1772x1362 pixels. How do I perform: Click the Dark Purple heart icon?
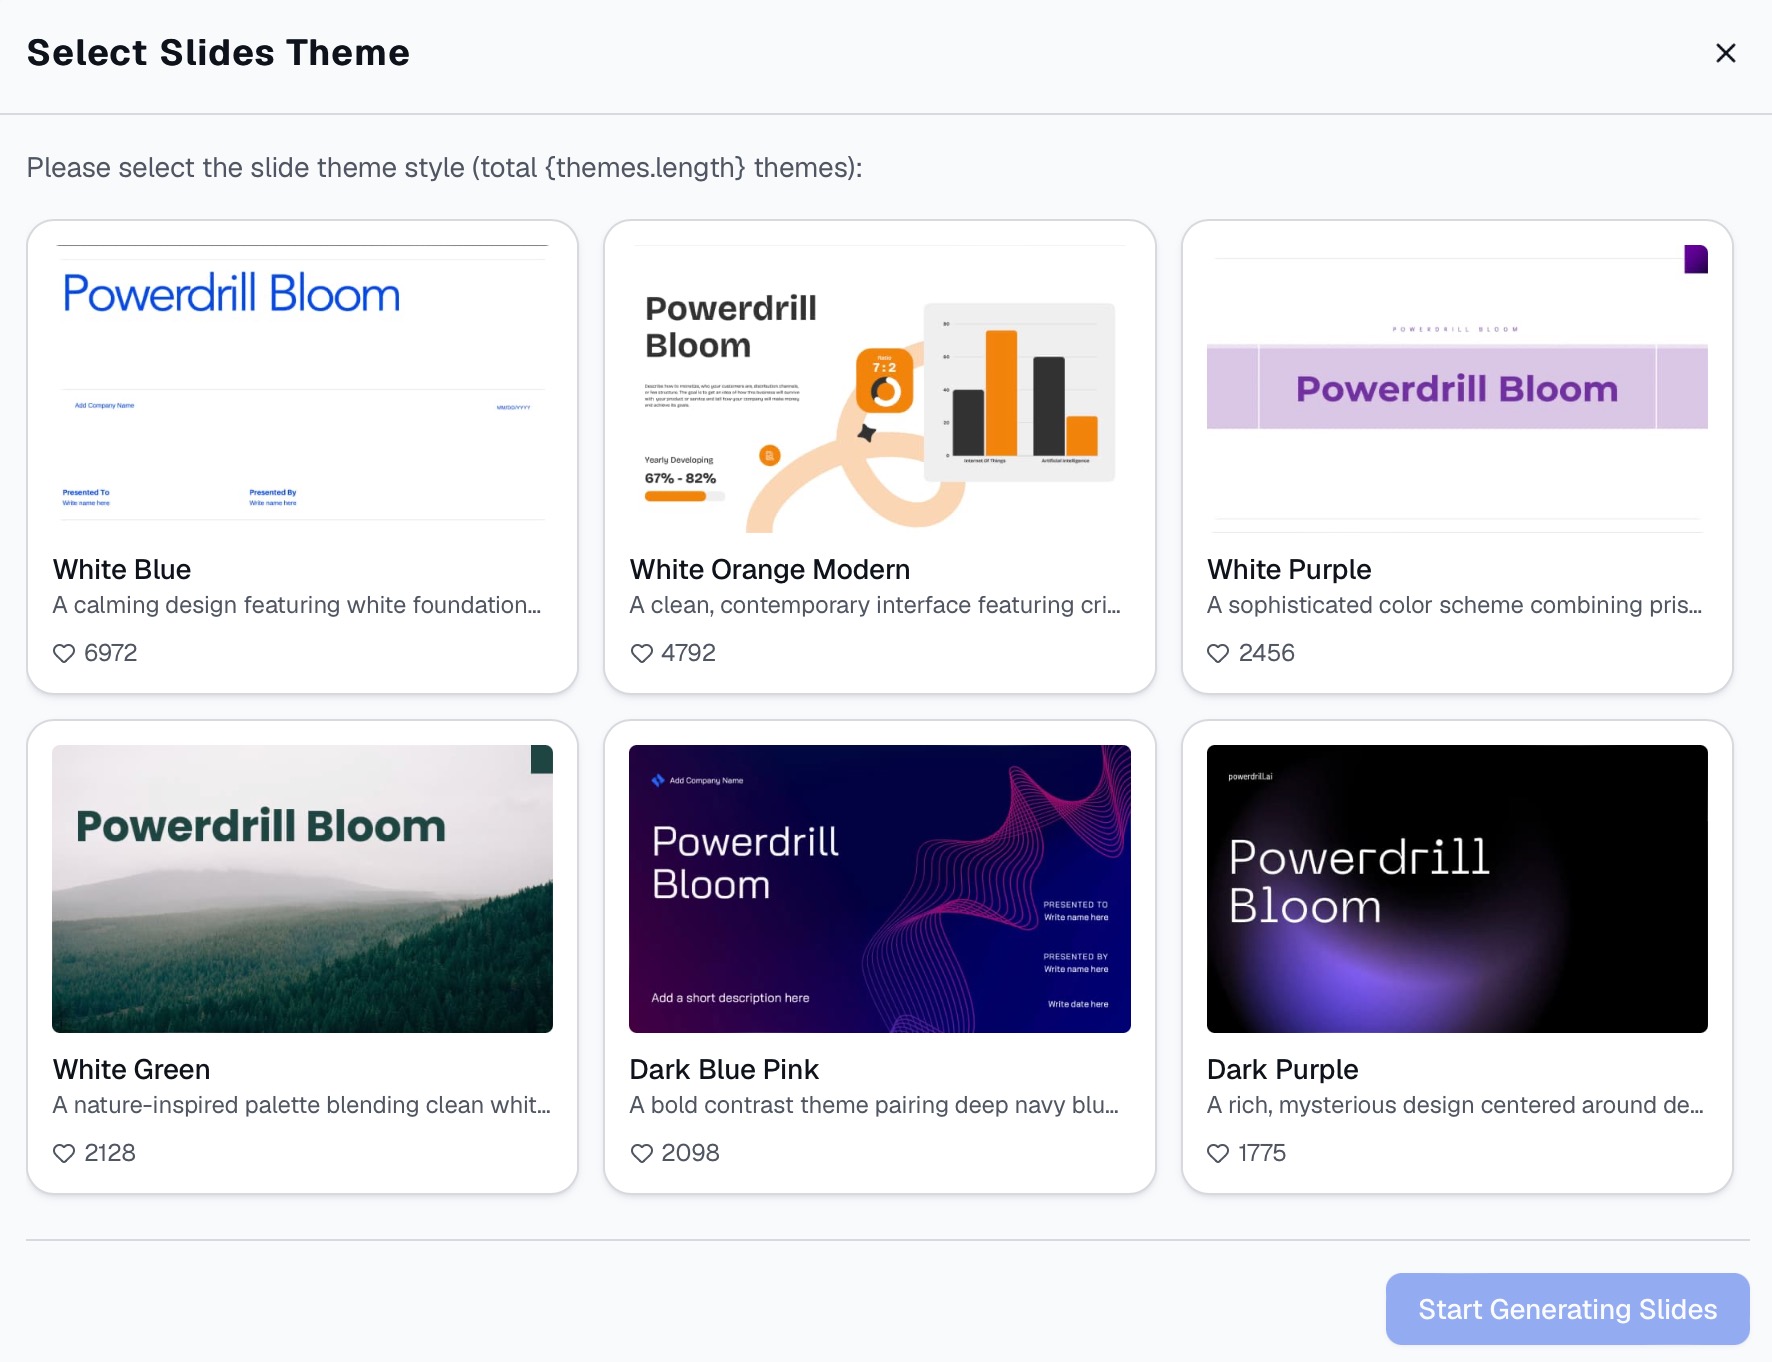coord(1218,1153)
